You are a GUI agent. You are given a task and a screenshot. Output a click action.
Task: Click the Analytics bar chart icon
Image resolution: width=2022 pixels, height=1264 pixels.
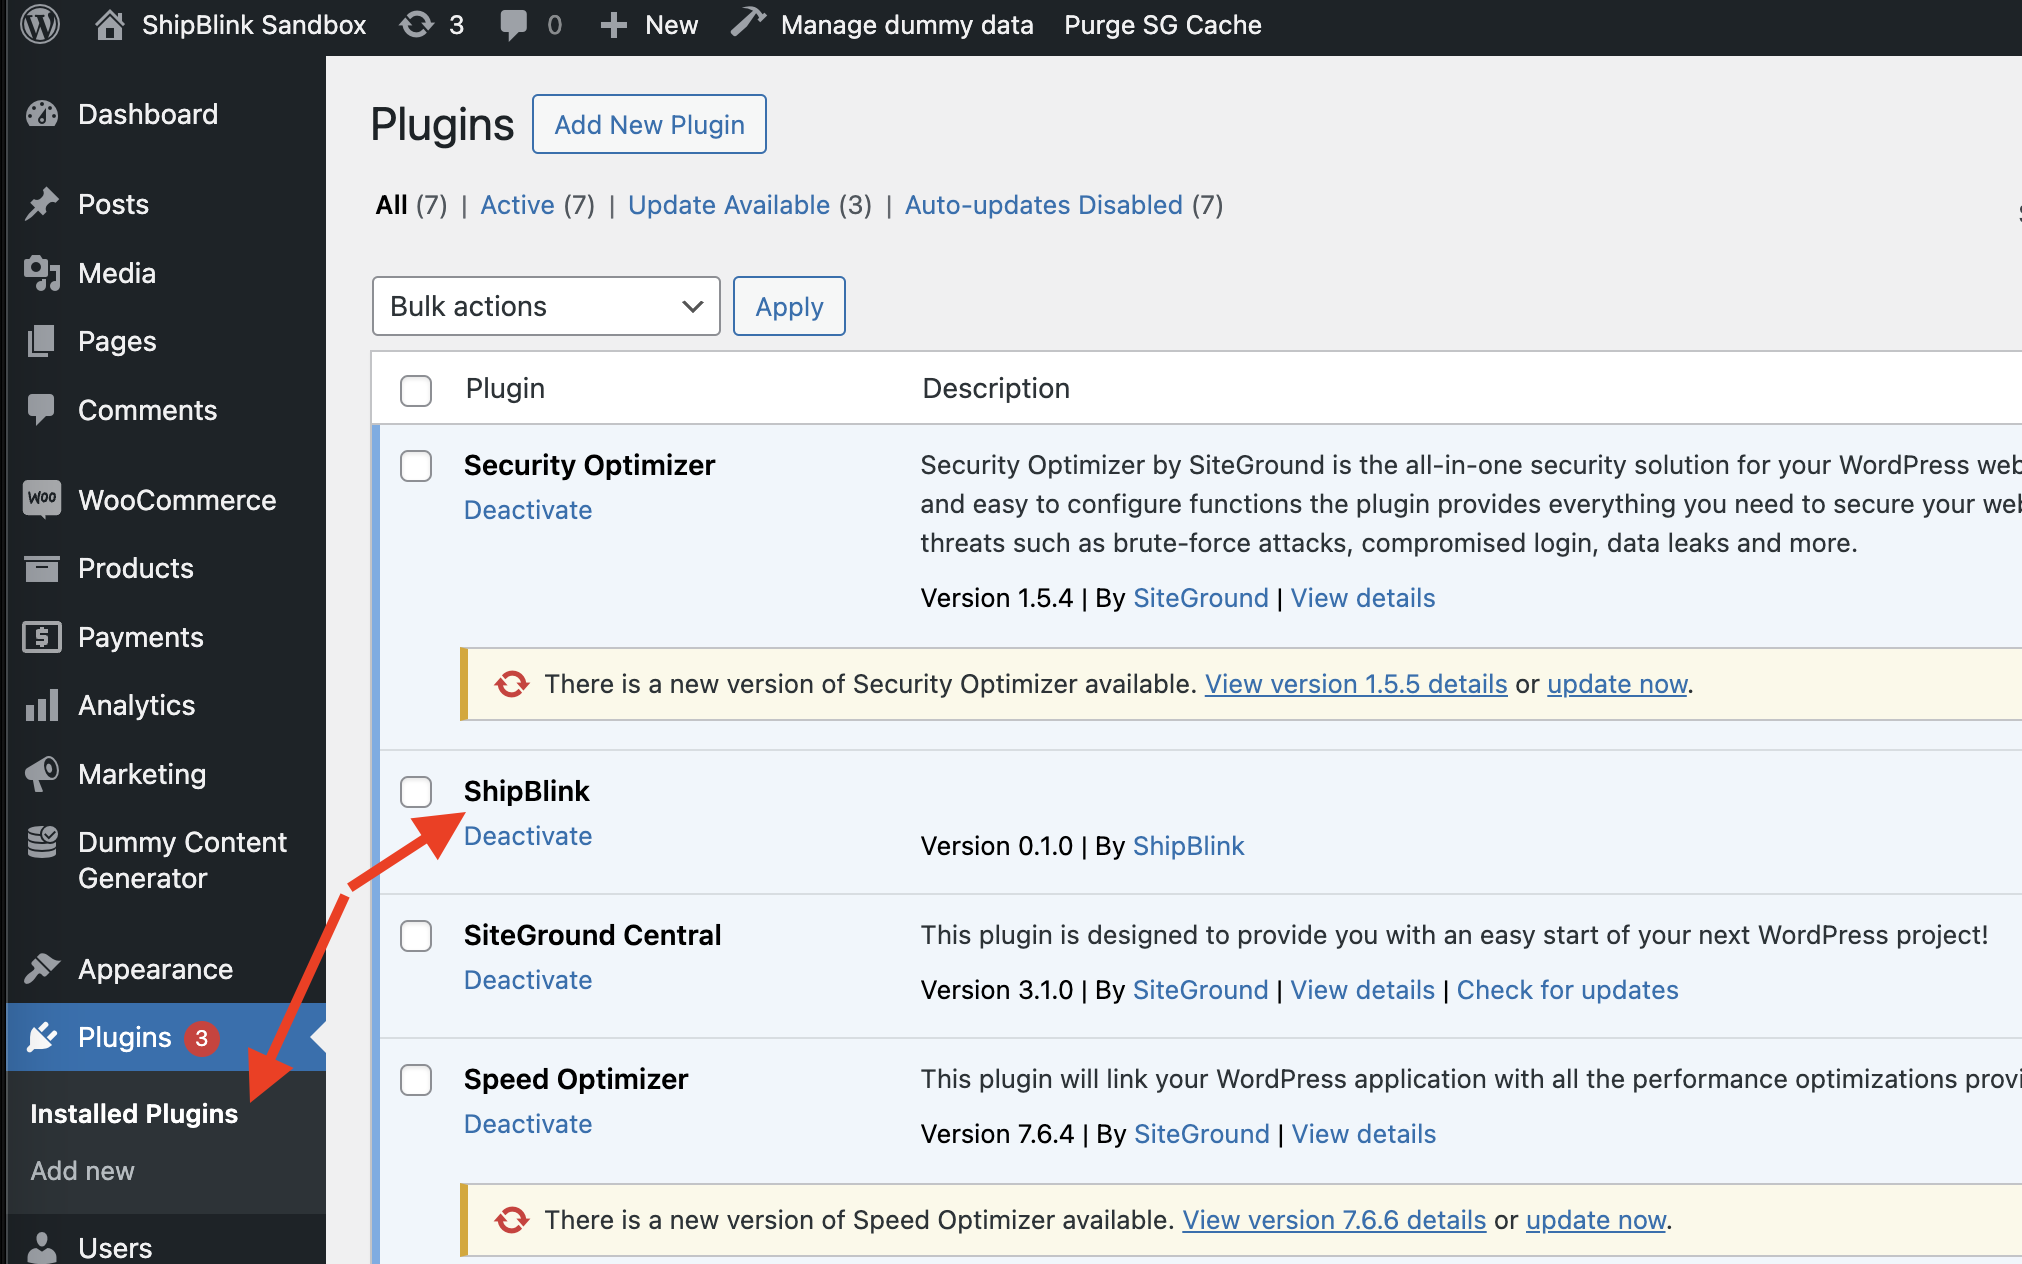tap(42, 705)
